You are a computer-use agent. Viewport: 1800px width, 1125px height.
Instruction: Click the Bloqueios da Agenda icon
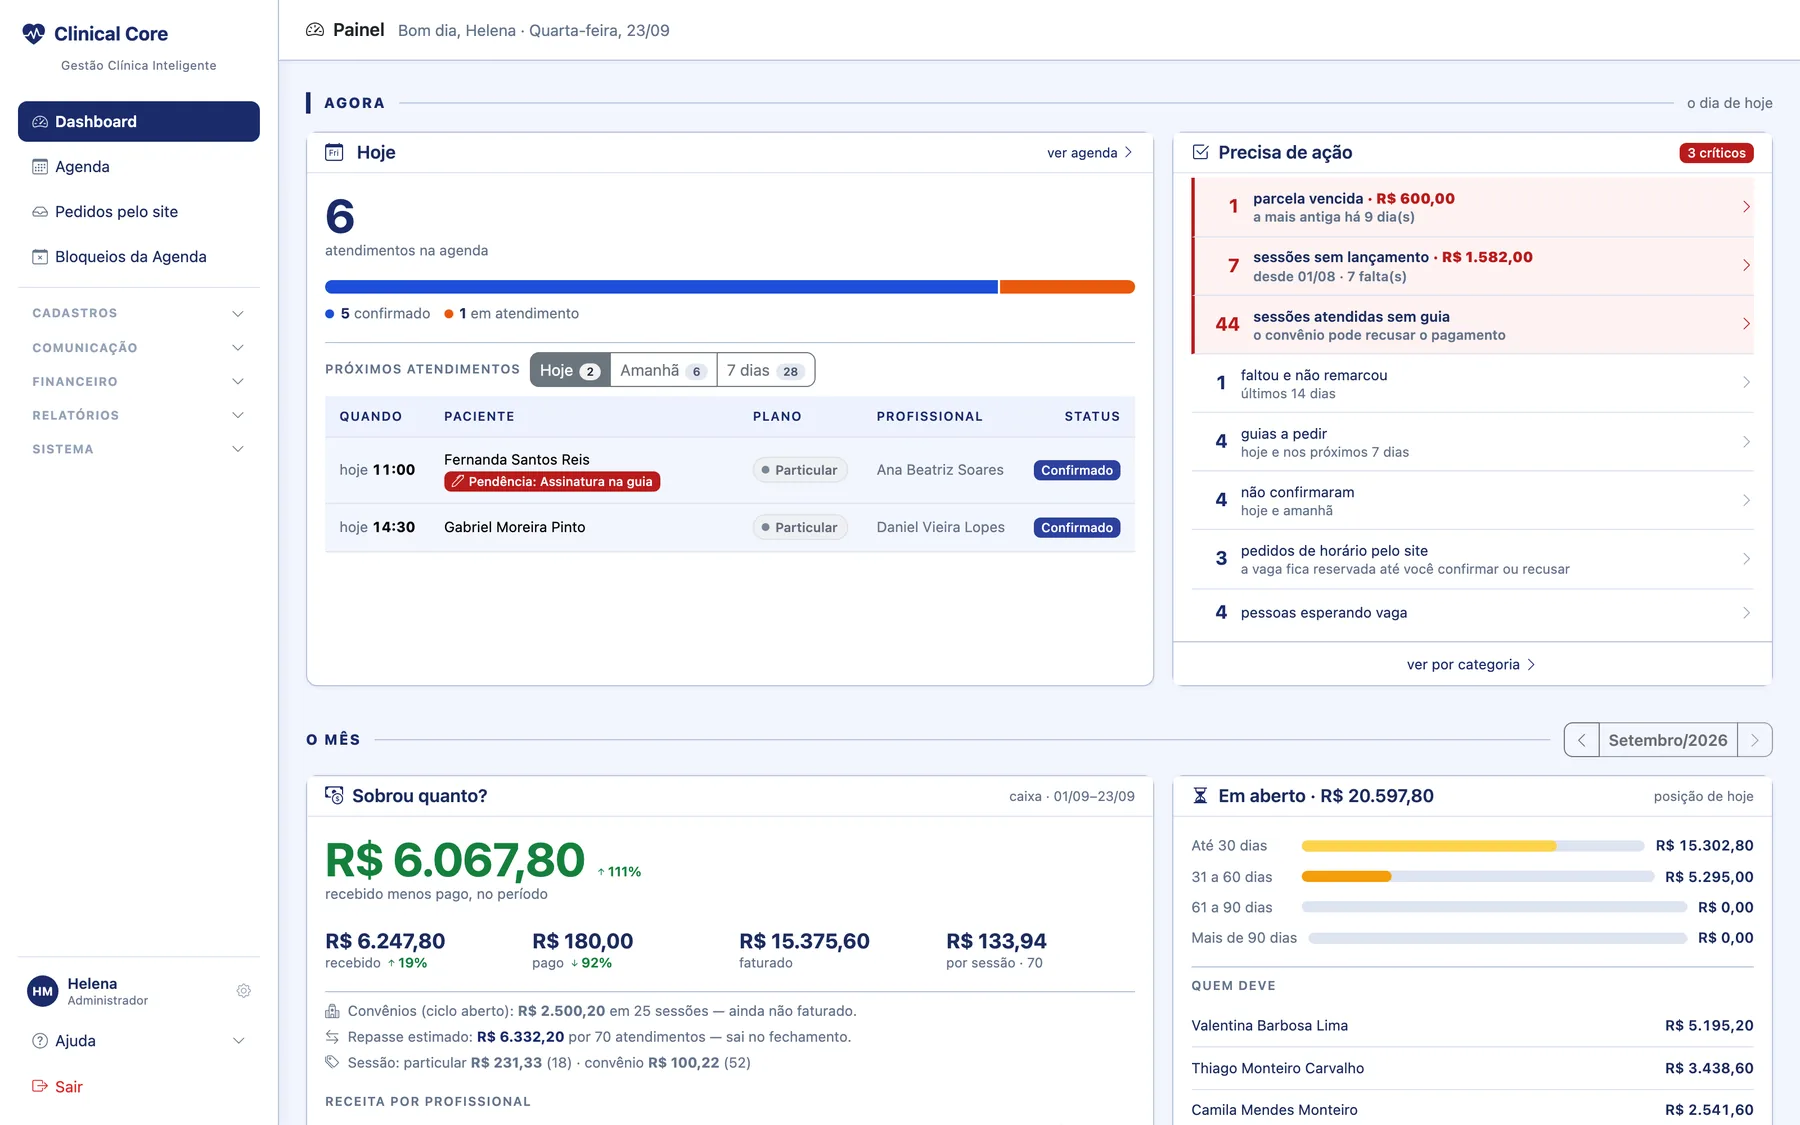(x=40, y=257)
